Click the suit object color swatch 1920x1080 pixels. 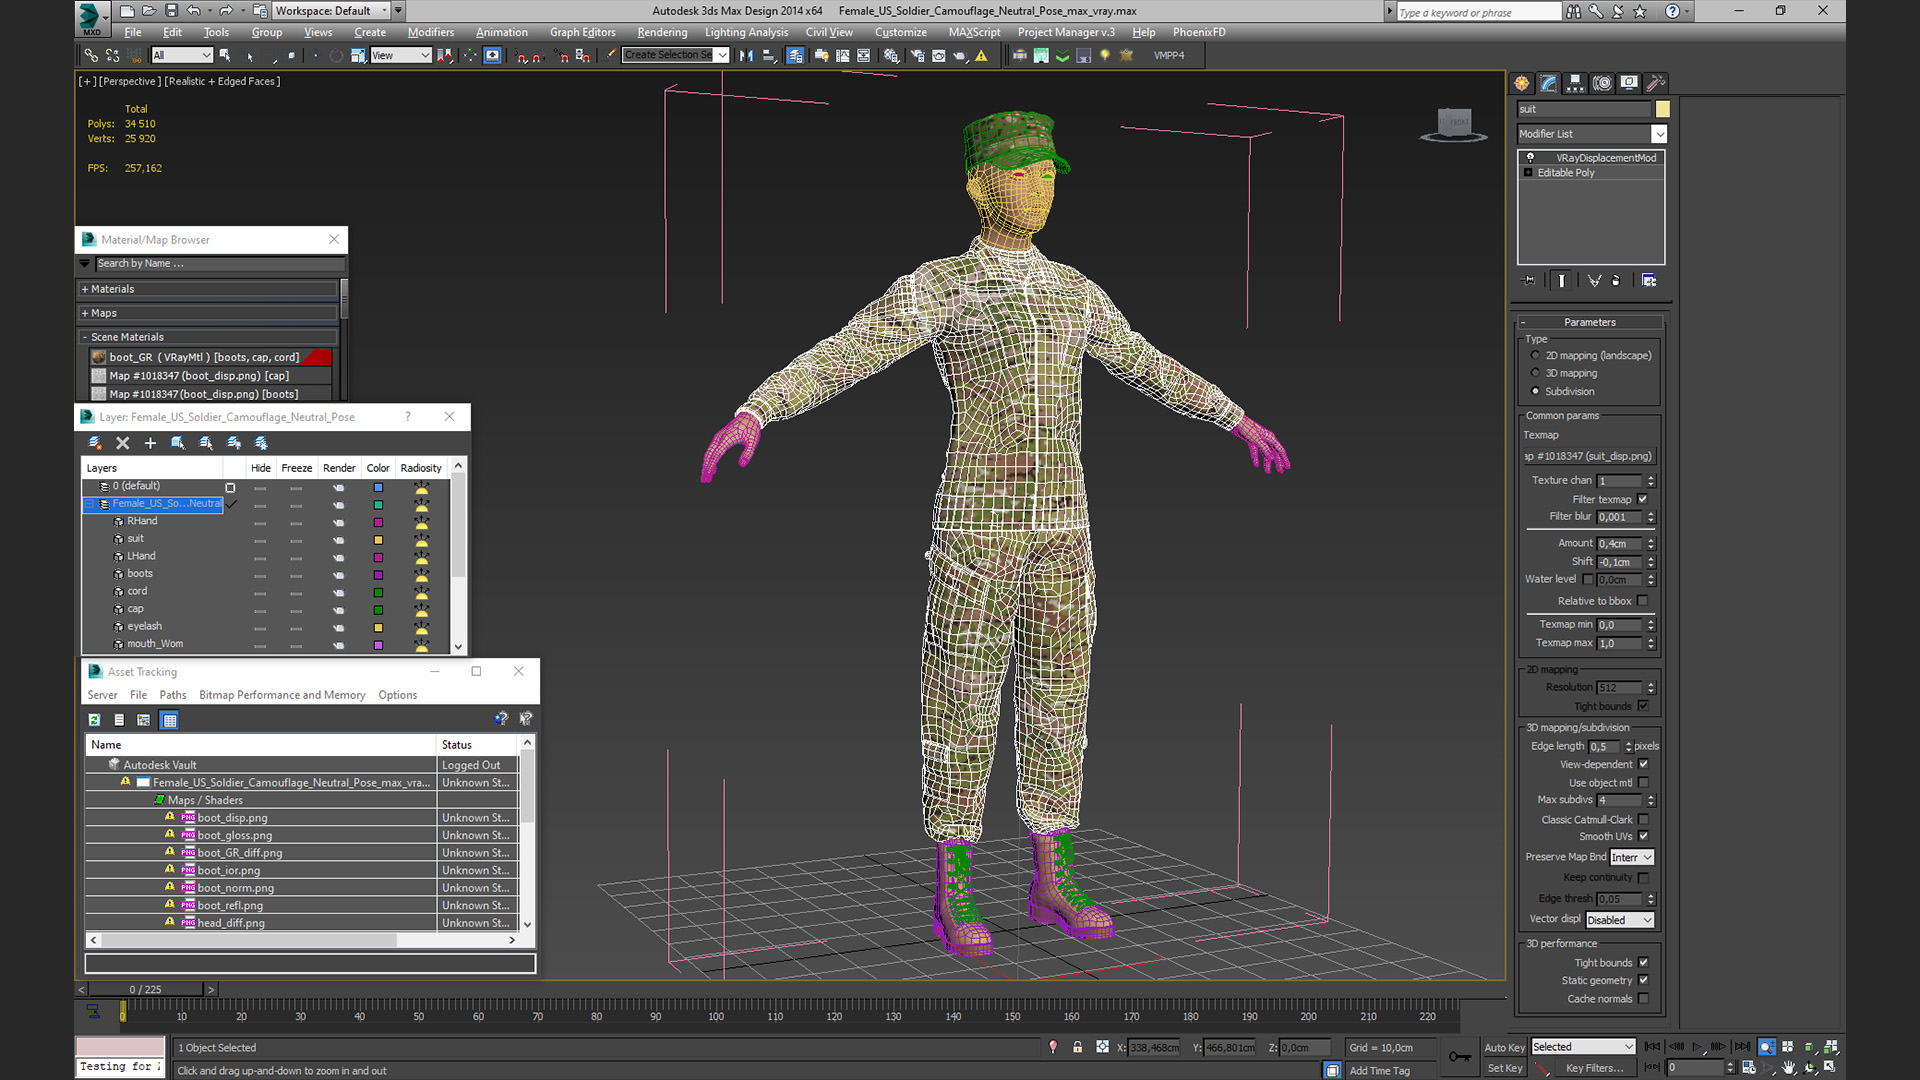tap(1662, 109)
